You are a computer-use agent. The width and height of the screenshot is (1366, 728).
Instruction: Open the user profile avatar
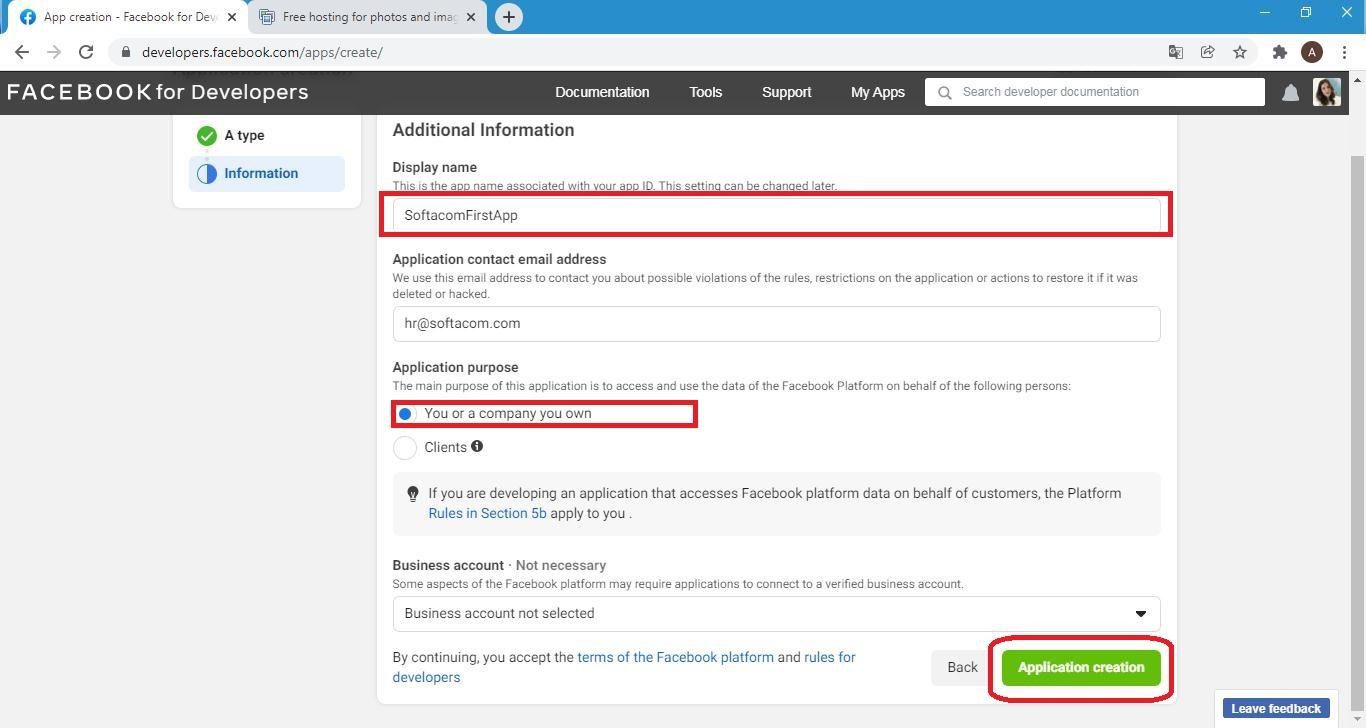pyautogui.click(x=1327, y=92)
